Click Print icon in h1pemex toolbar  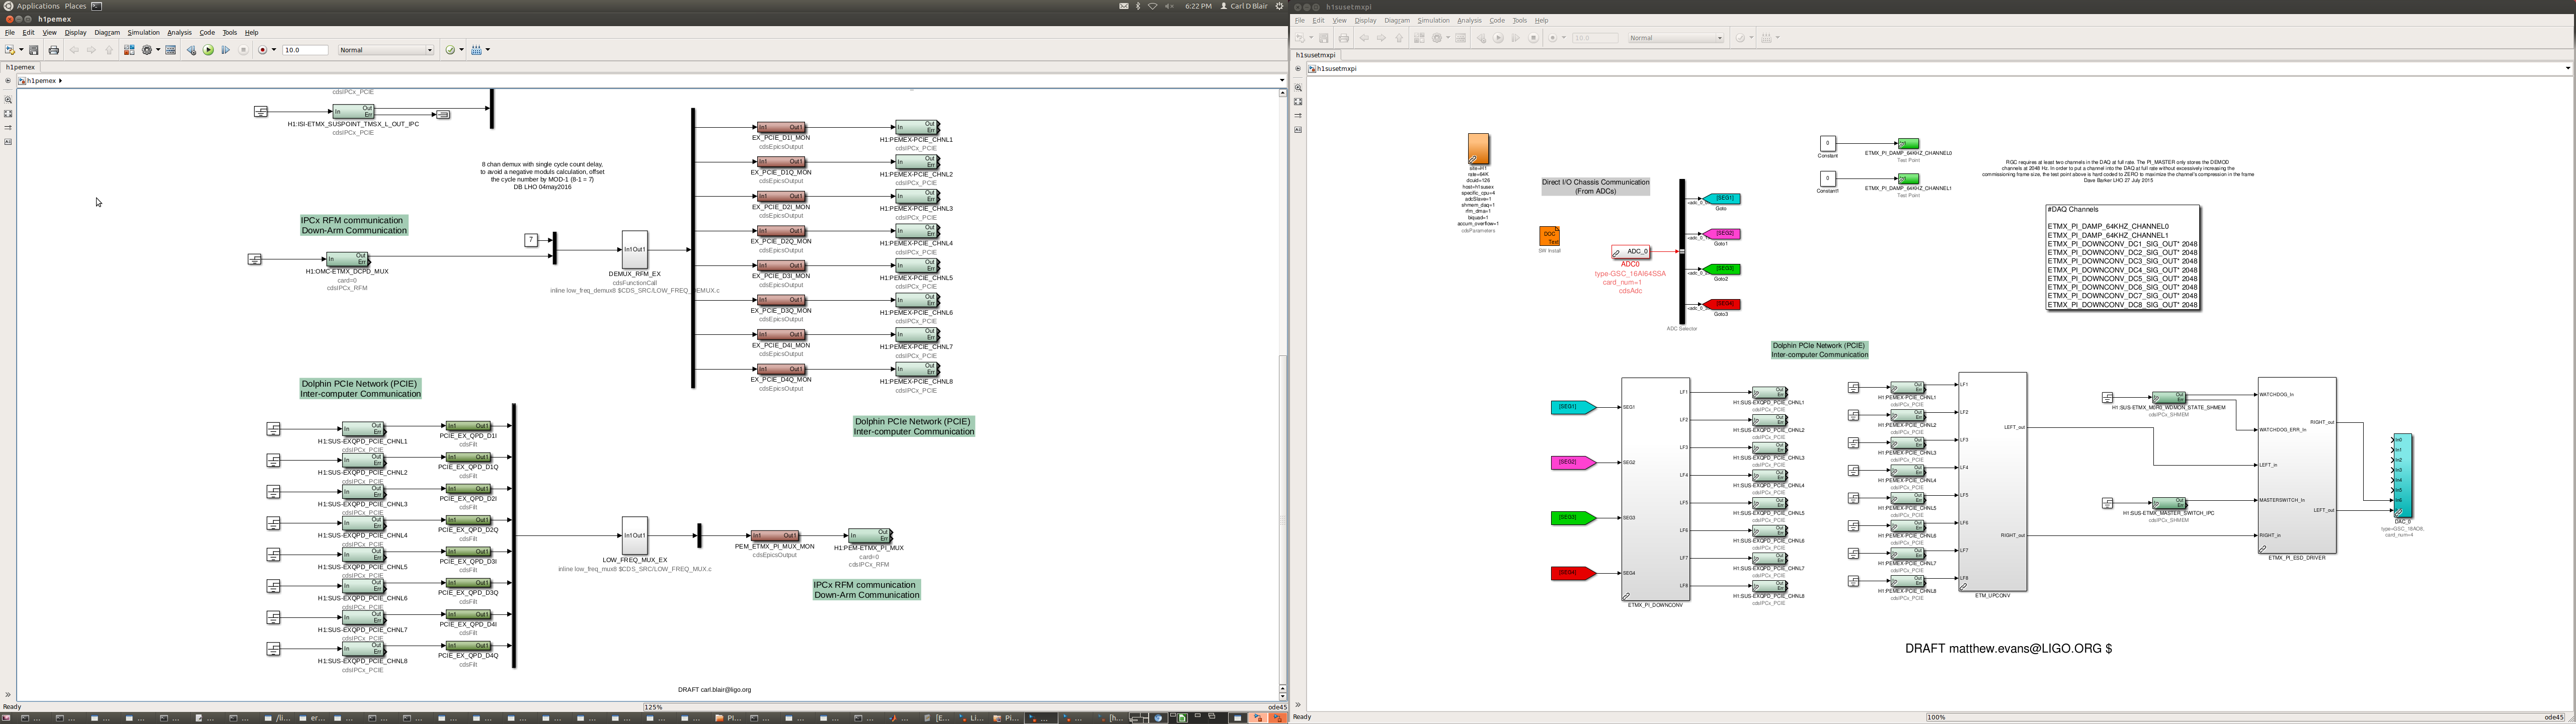pyautogui.click(x=54, y=50)
